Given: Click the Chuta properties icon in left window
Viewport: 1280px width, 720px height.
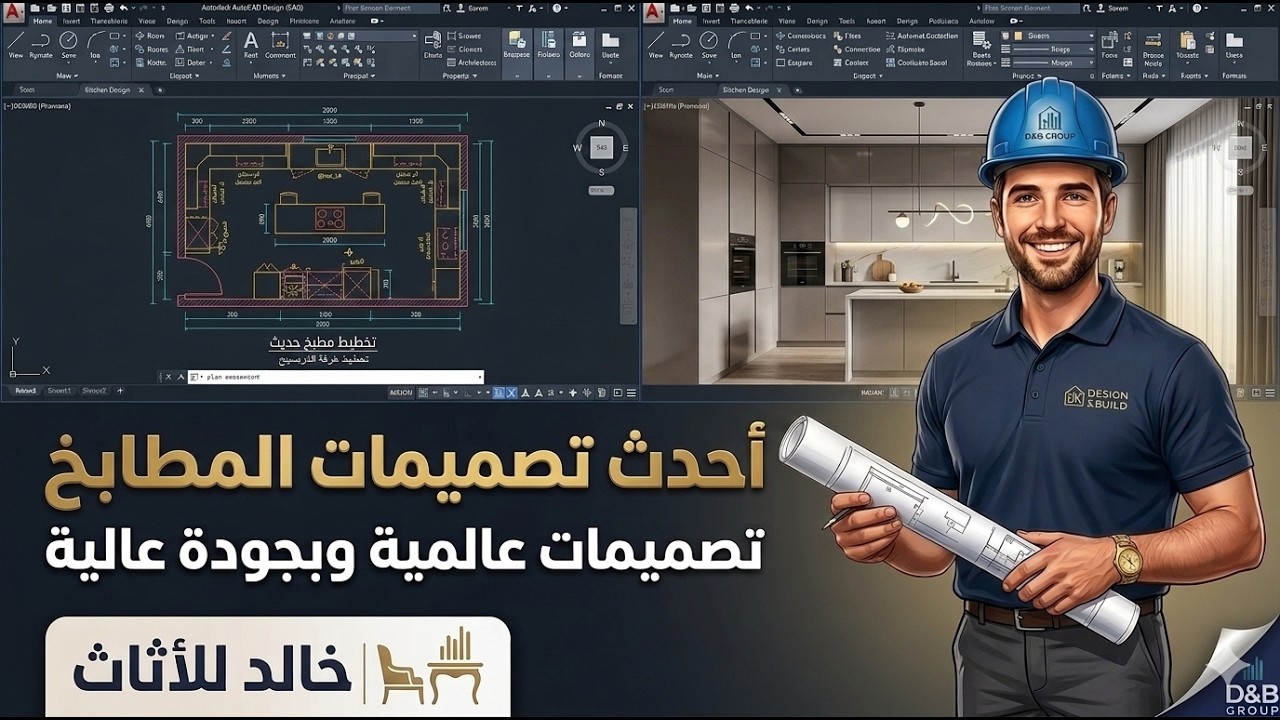Looking at the screenshot, I should pos(432,45).
